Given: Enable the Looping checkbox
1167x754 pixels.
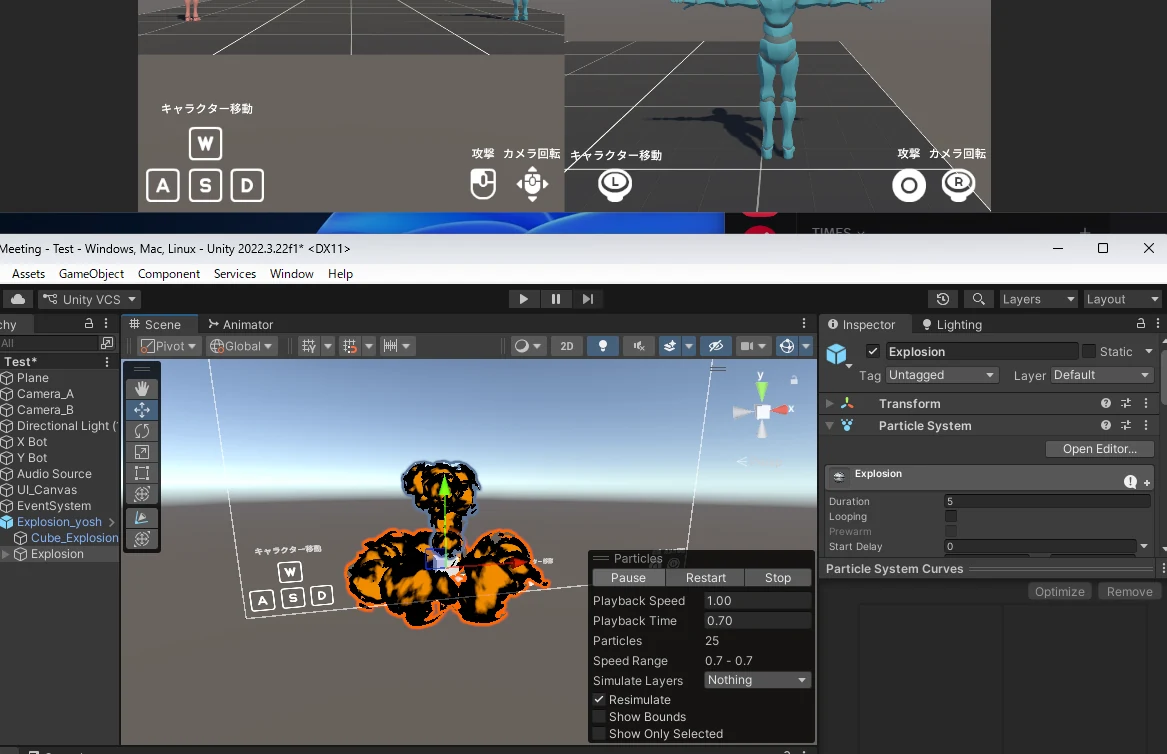Looking at the screenshot, I should tap(951, 517).
